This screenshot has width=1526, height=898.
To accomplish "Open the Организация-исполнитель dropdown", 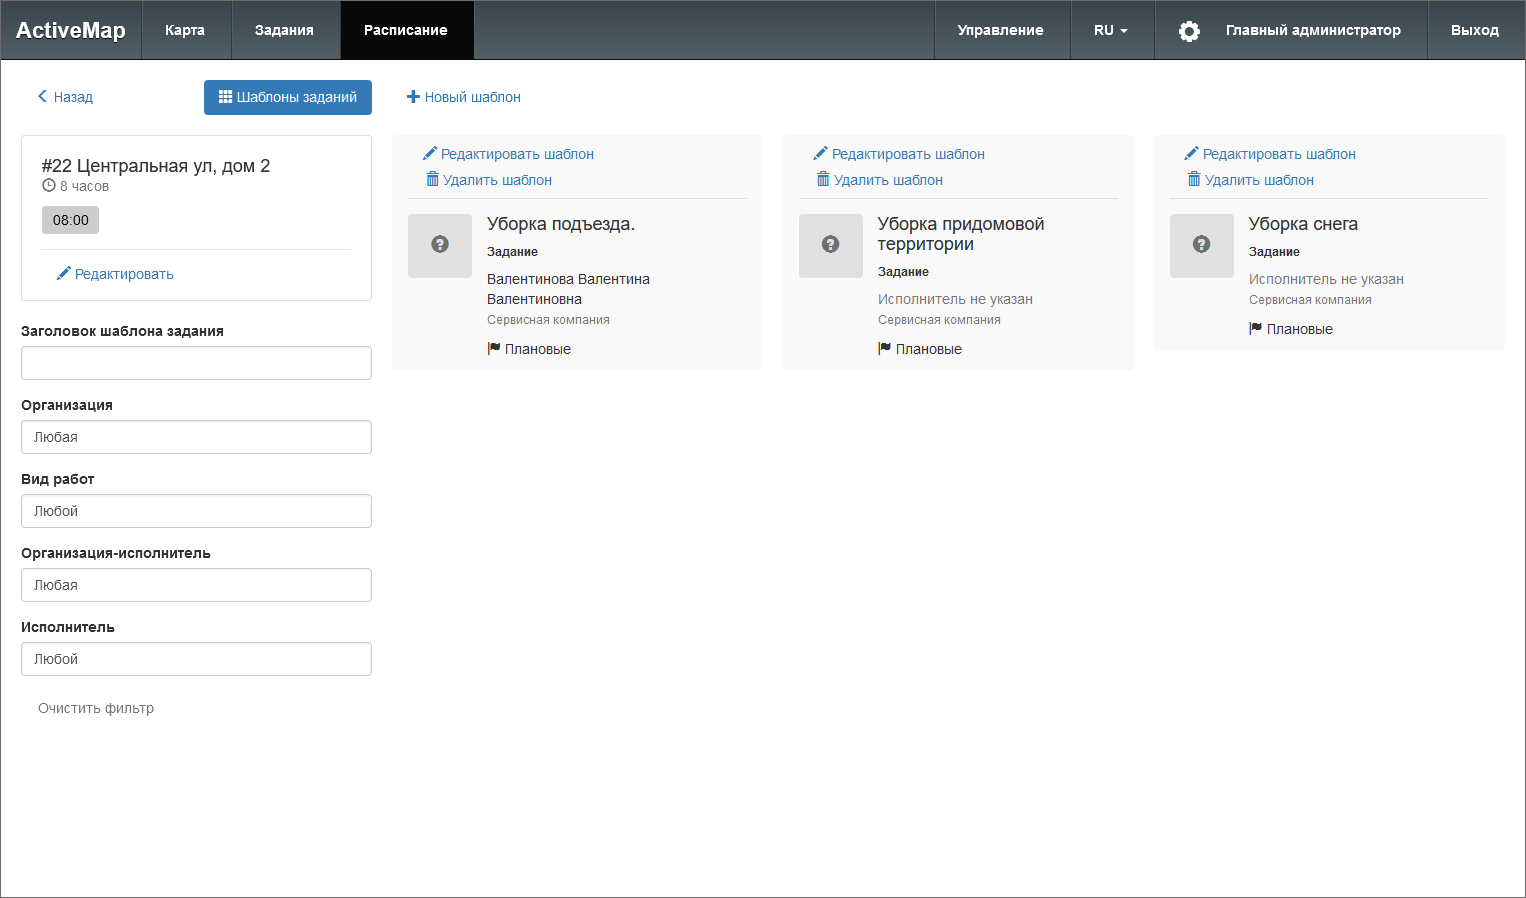I will [x=196, y=585].
